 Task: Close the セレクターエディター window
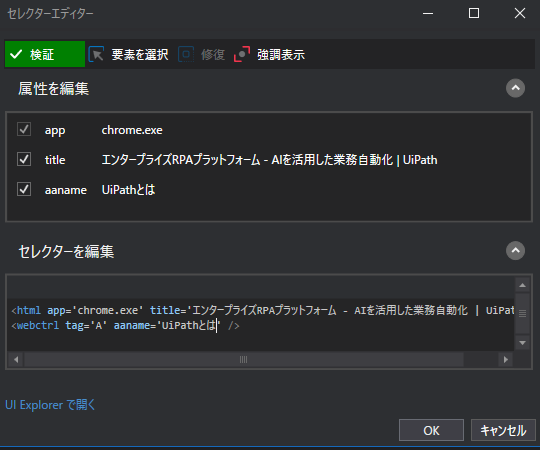(x=520, y=13)
